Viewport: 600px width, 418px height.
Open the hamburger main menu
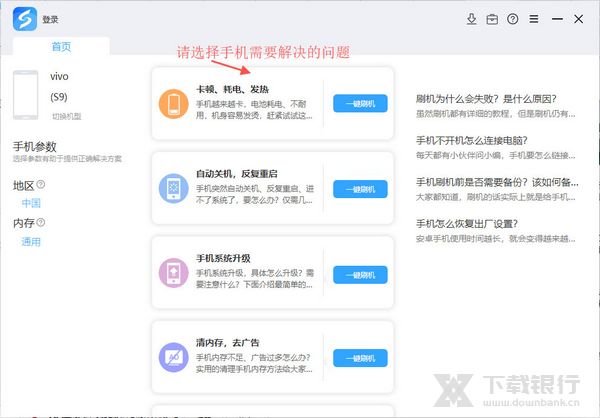click(x=534, y=19)
